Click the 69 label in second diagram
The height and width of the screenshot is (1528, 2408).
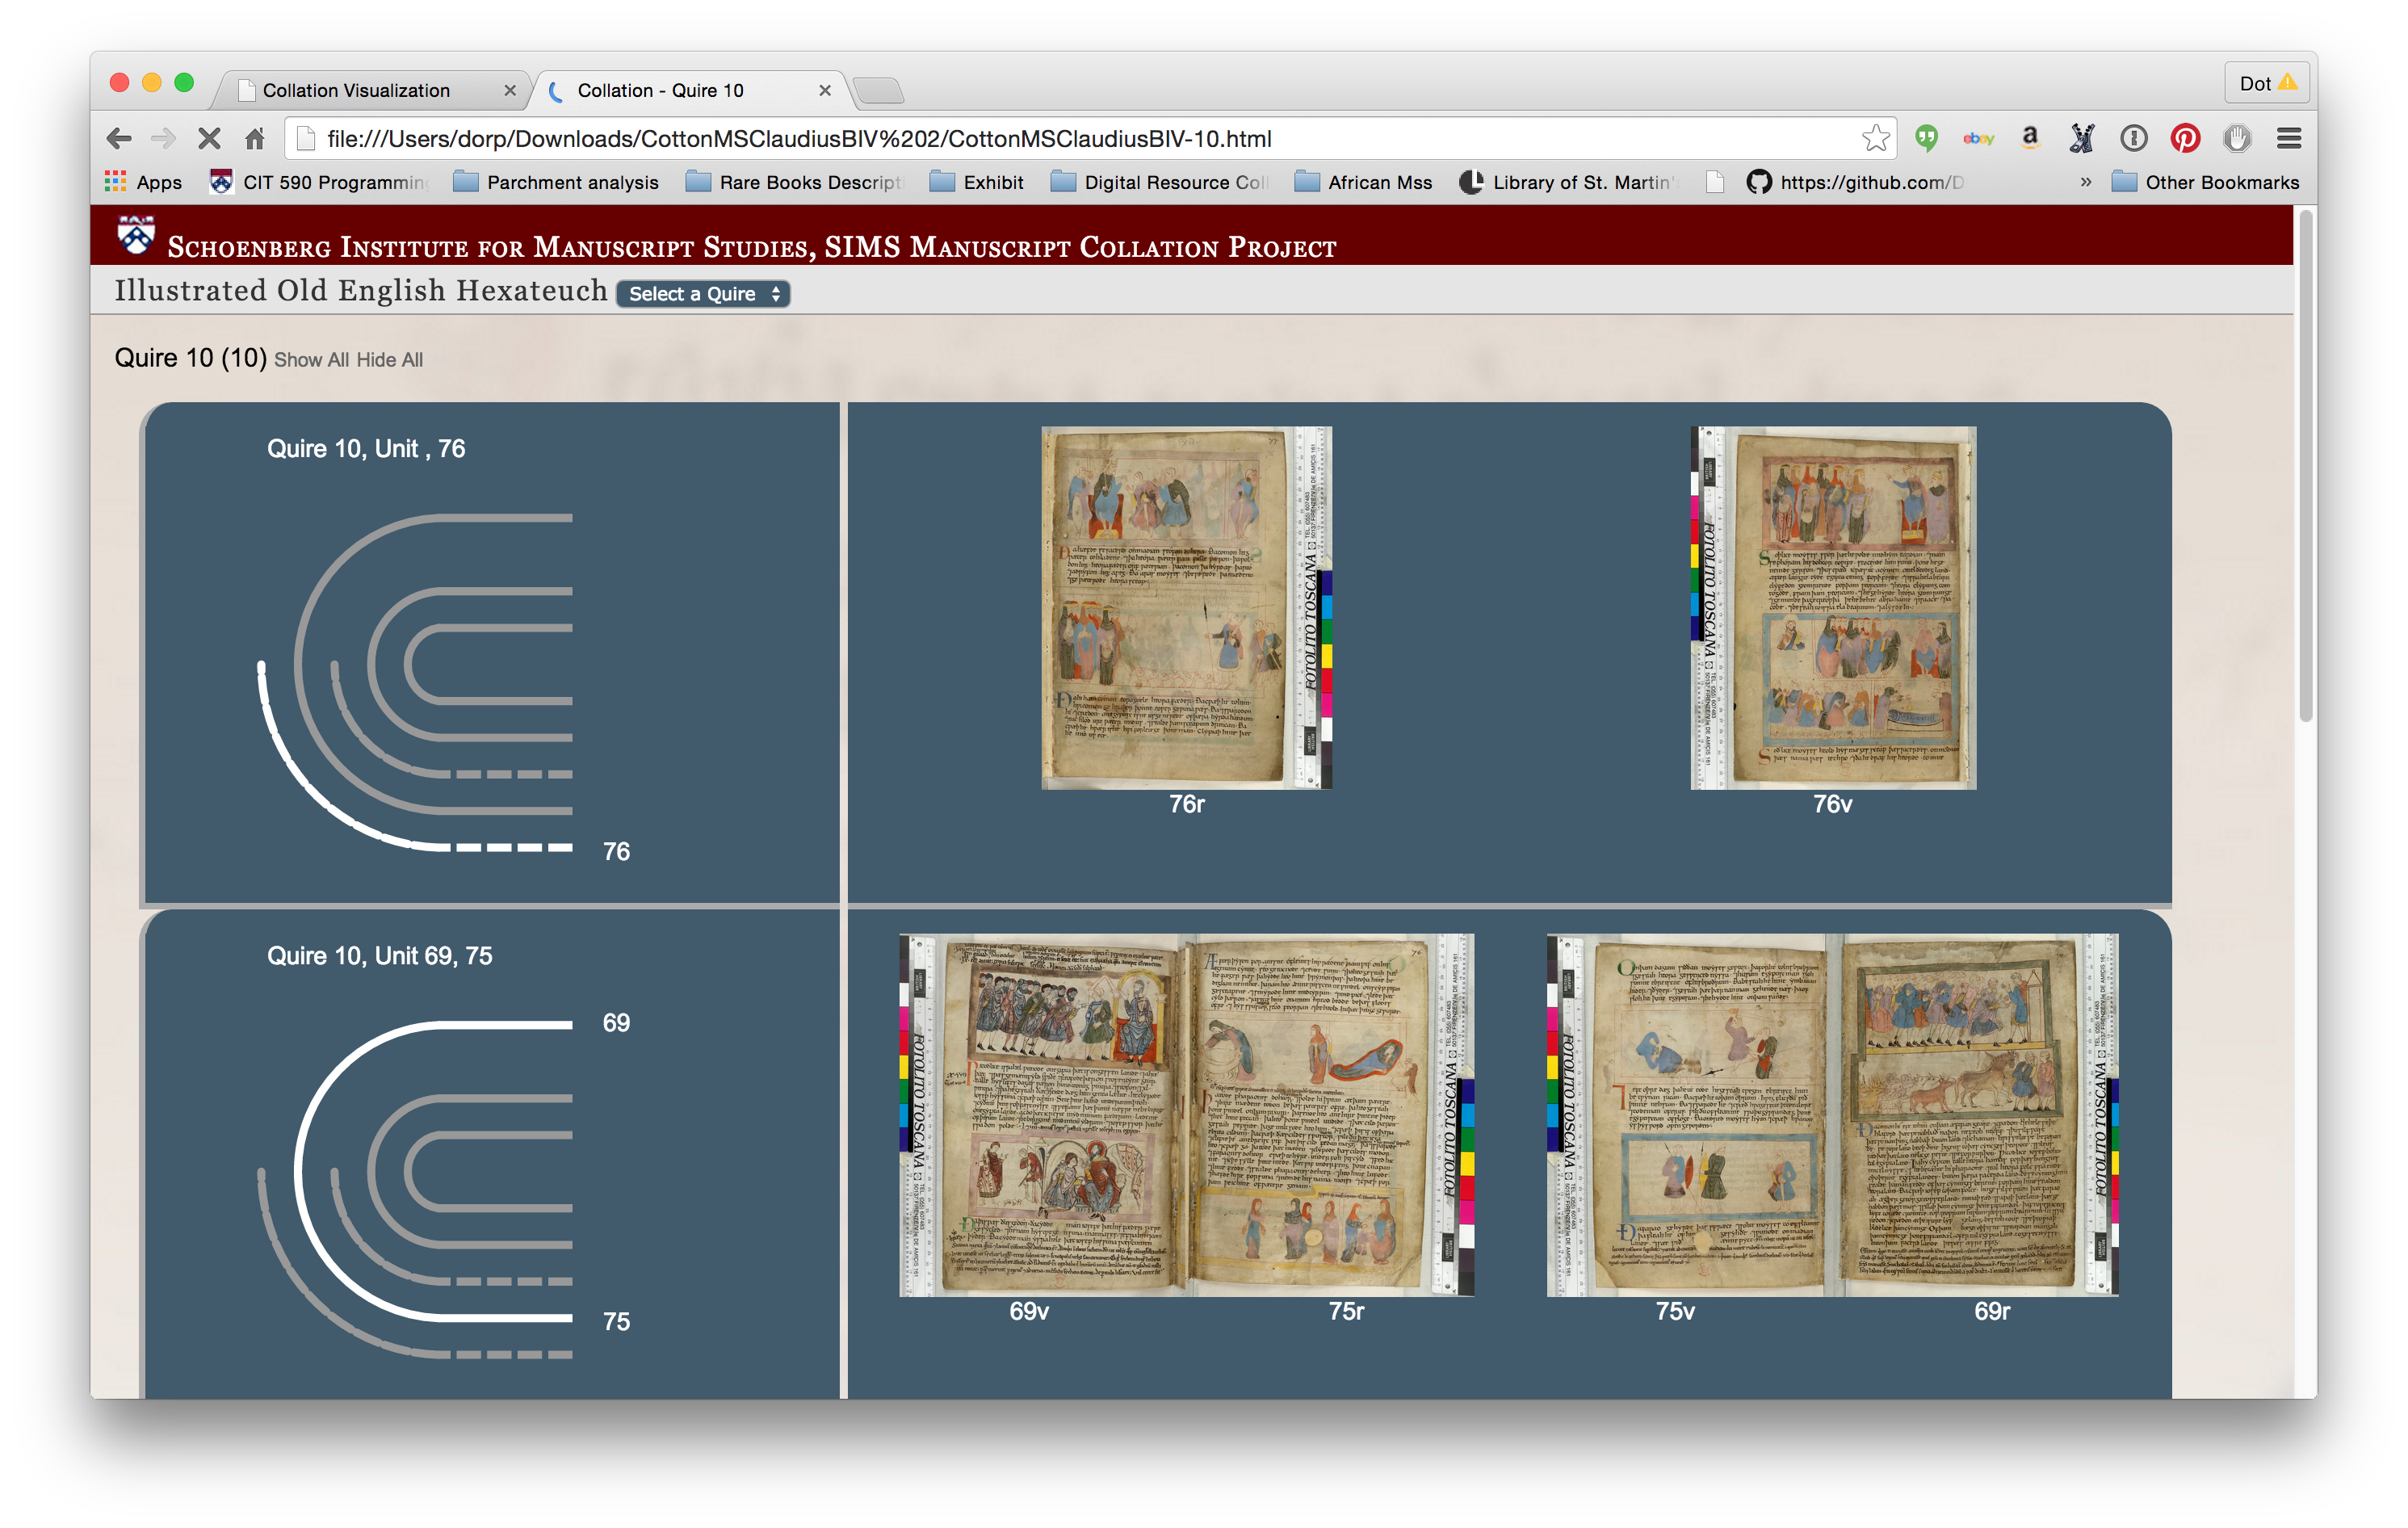[616, 1023]
